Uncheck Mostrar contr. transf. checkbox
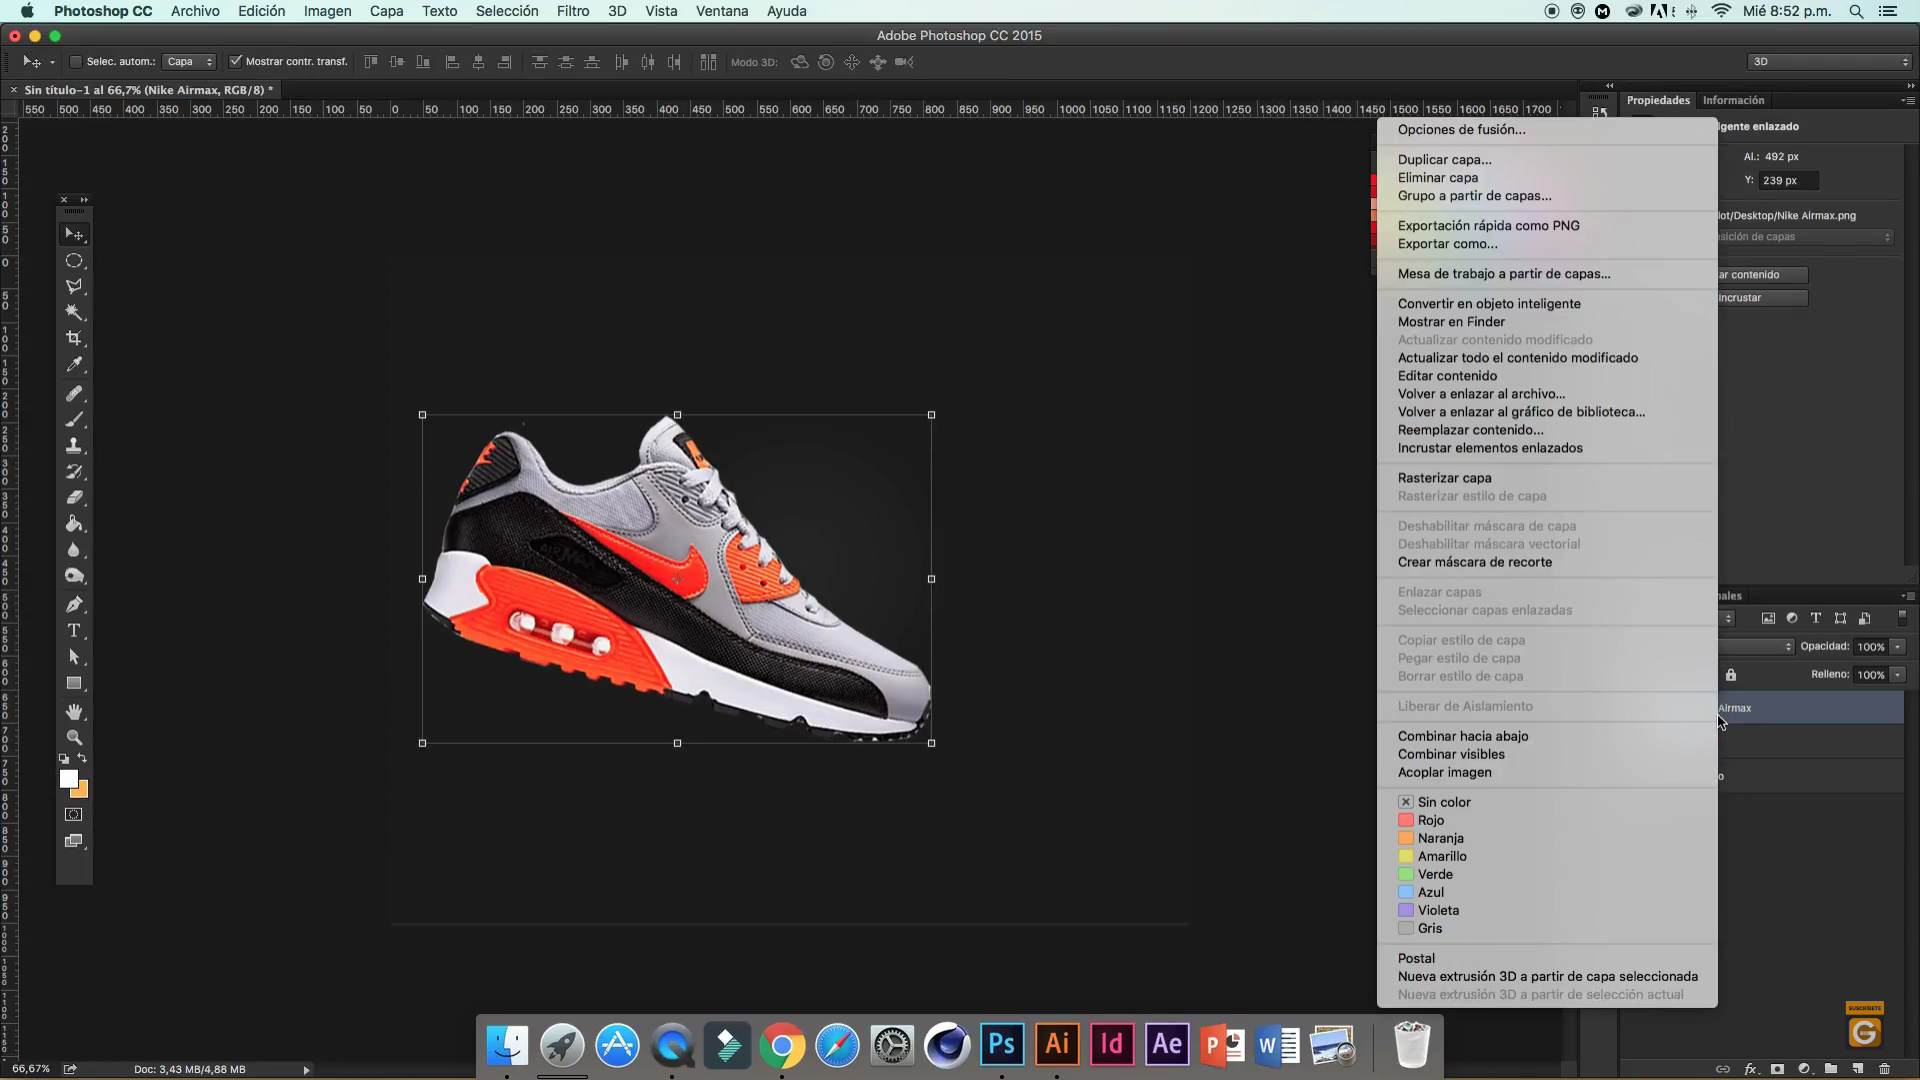Screen dimensions: 1920x1080 (x=236, y=62)
